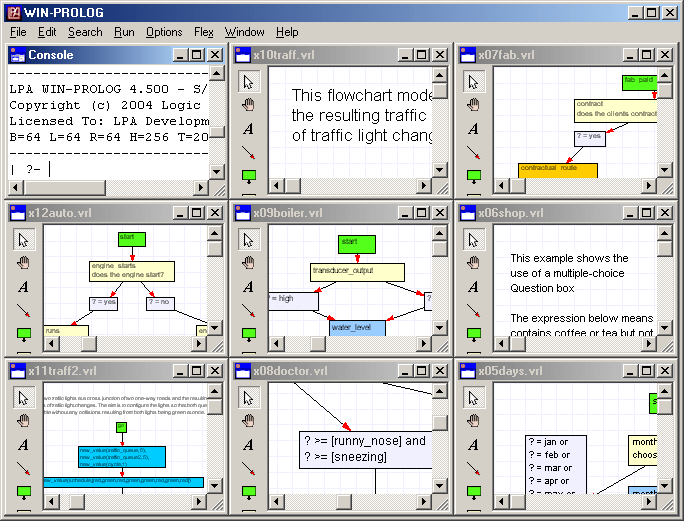Select the arrow link tool in x09boiler.vrl

coord(249,310)
